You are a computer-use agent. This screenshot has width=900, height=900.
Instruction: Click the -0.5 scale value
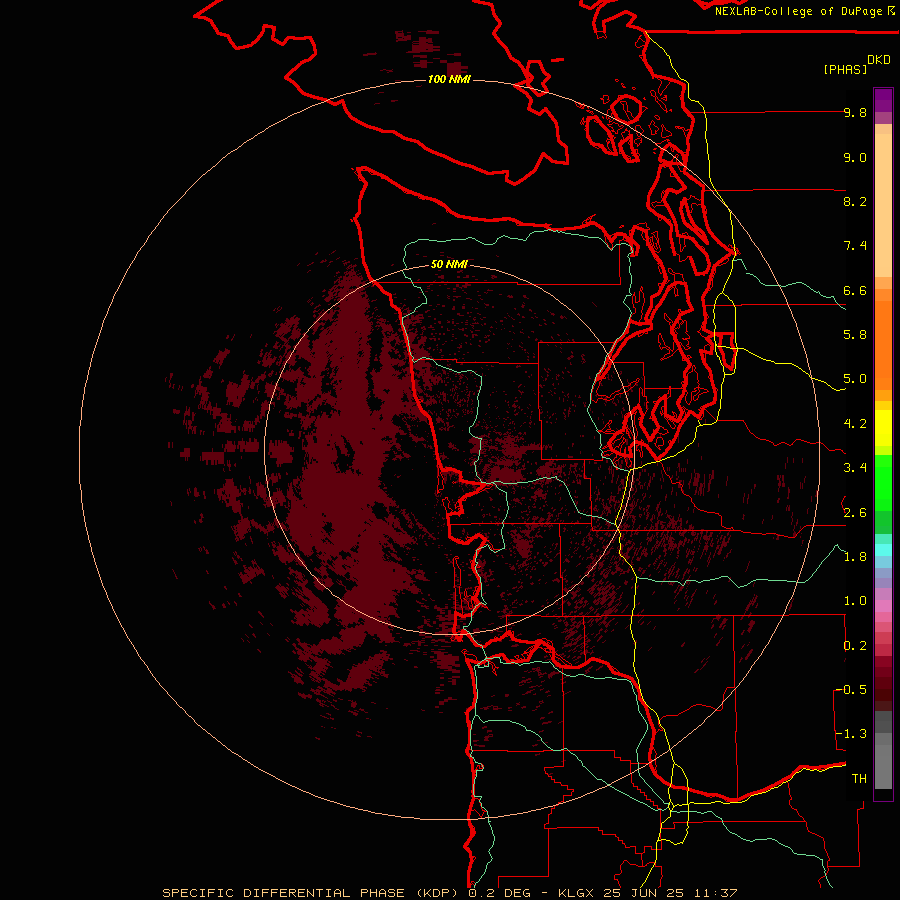851,689
